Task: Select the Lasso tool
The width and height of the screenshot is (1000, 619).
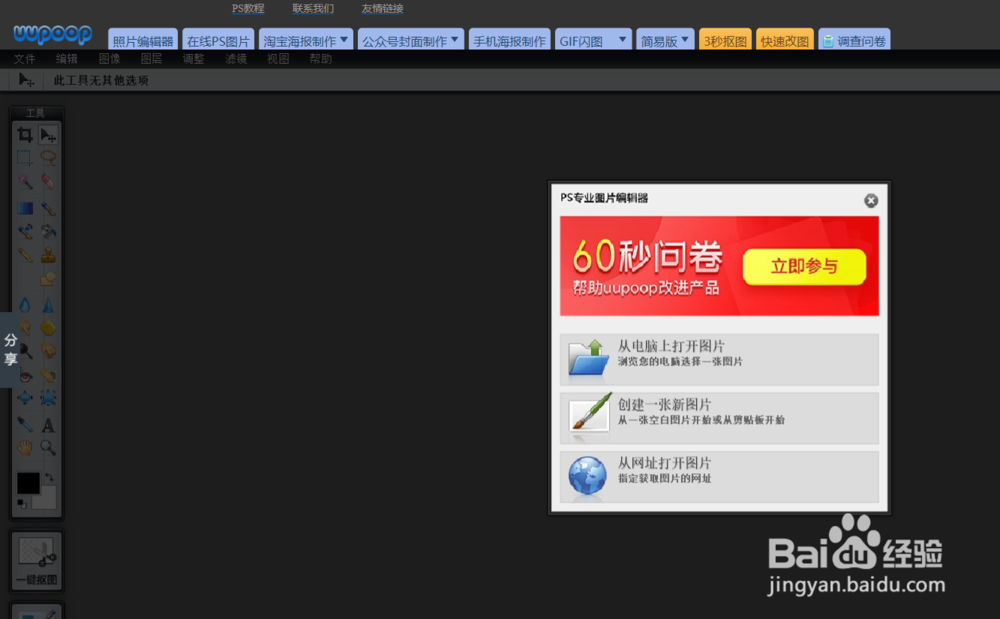Action: [48, 157]
